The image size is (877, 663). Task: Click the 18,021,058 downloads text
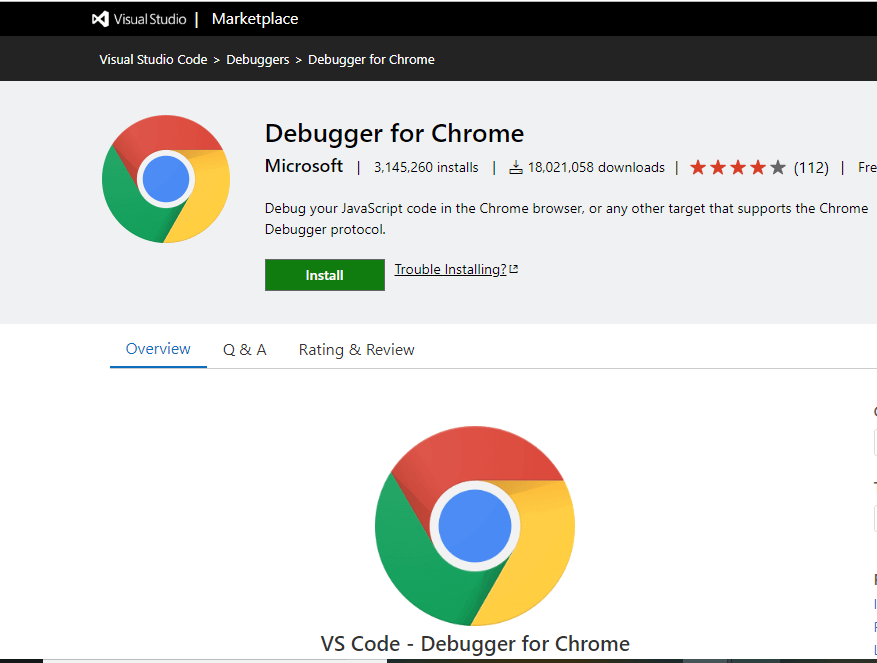(596, 167)
